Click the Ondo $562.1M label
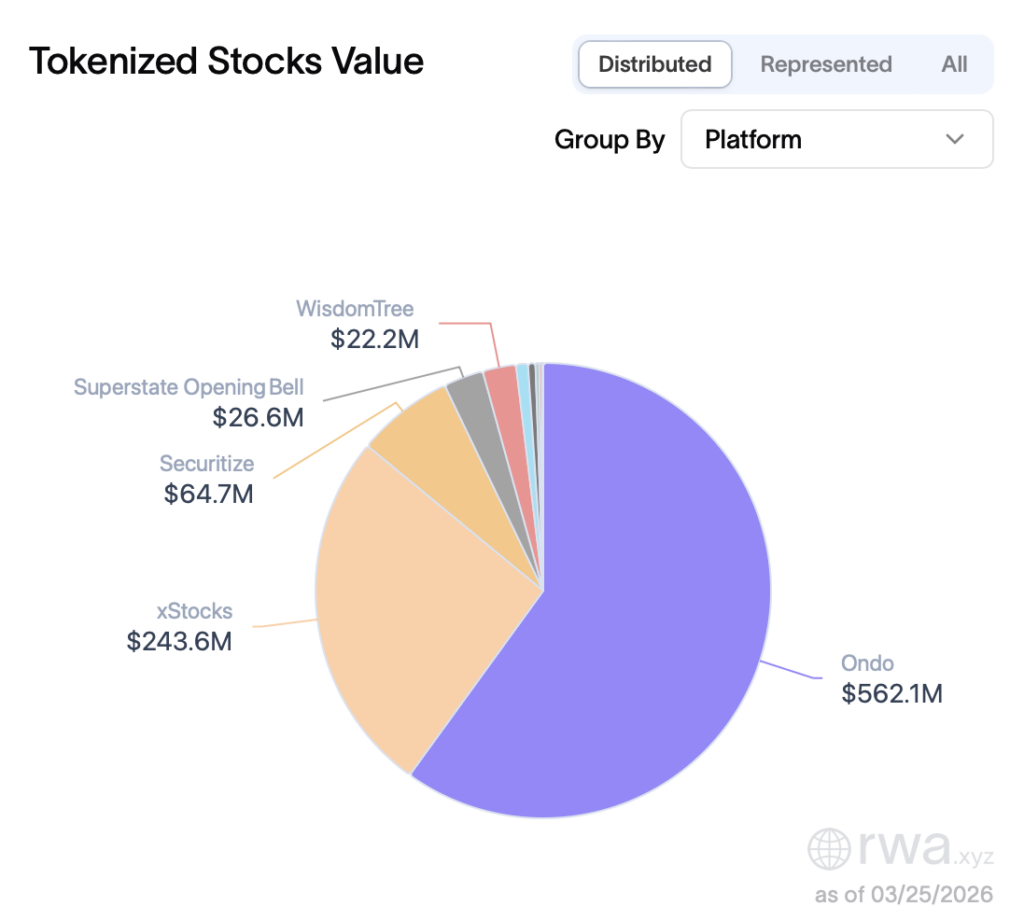The height and width of the screenshot is (920, 1024). point(893,693)
